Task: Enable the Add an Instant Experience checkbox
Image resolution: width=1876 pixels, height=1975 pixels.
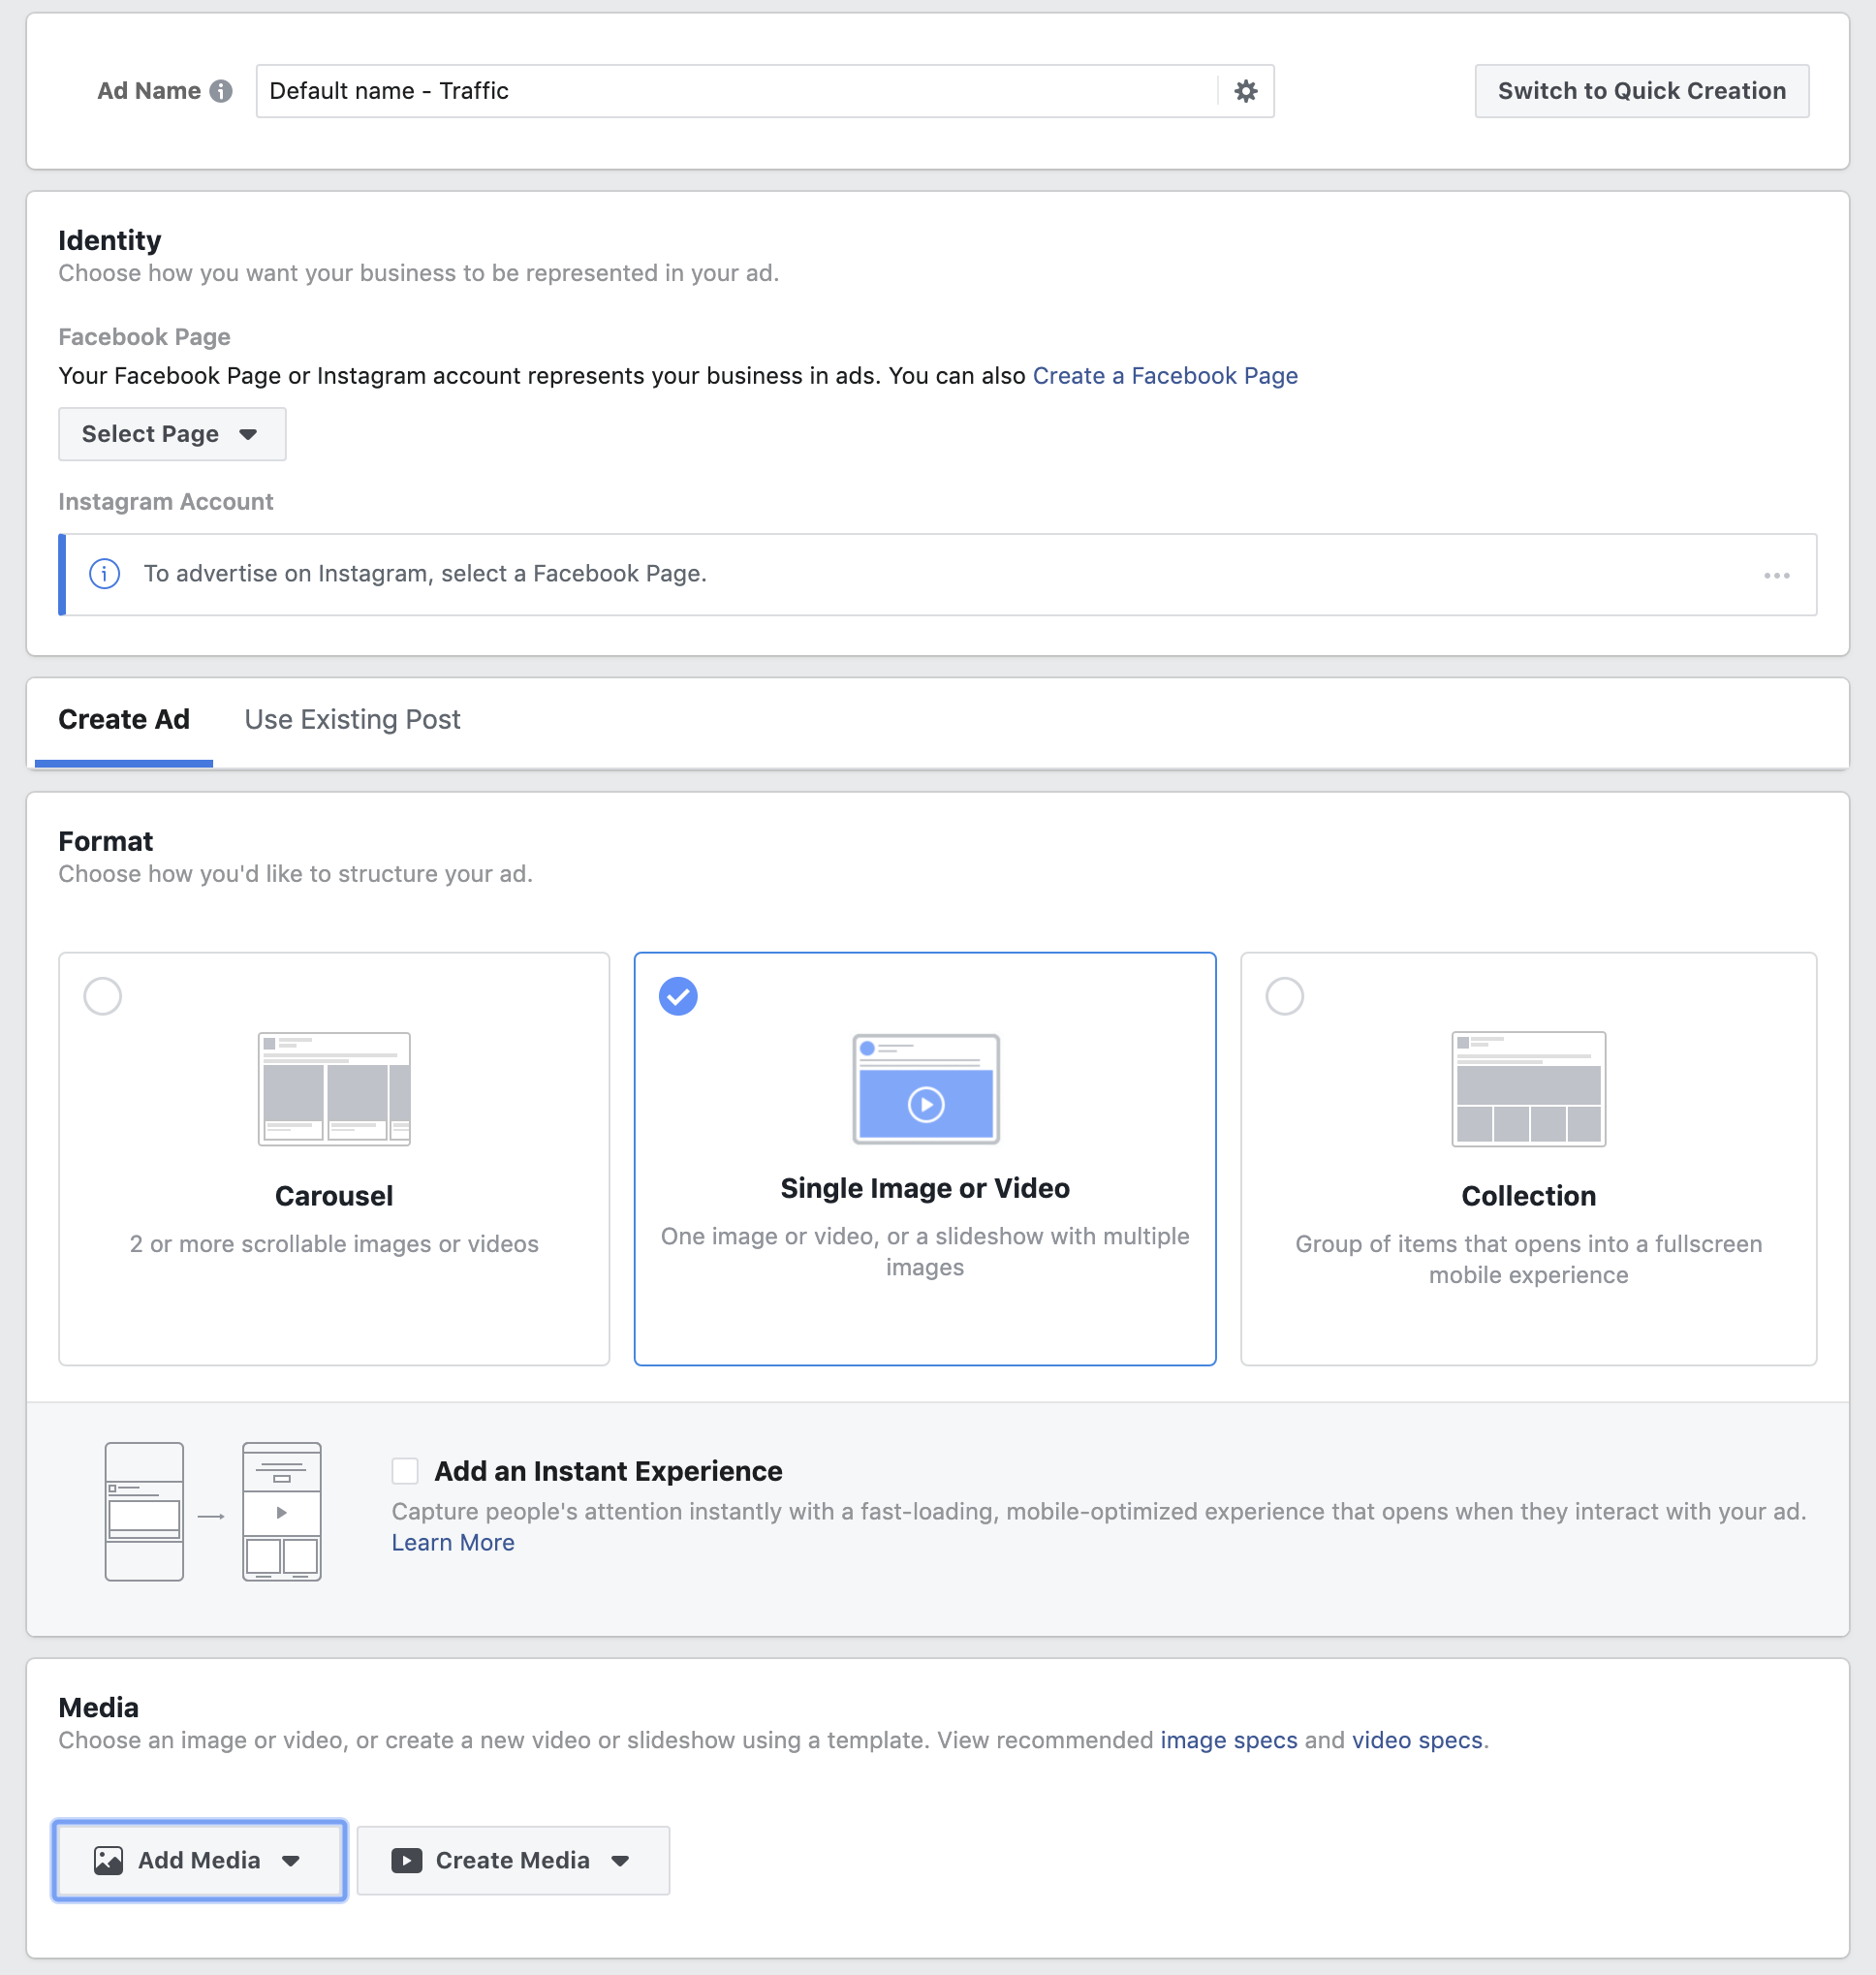Action: coord(405,1471)
